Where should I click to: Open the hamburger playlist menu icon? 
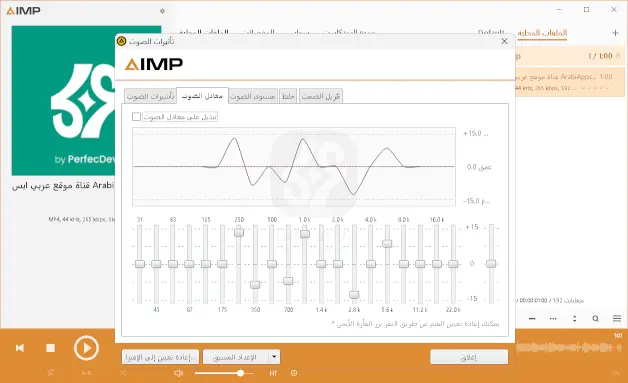[617, 318]
